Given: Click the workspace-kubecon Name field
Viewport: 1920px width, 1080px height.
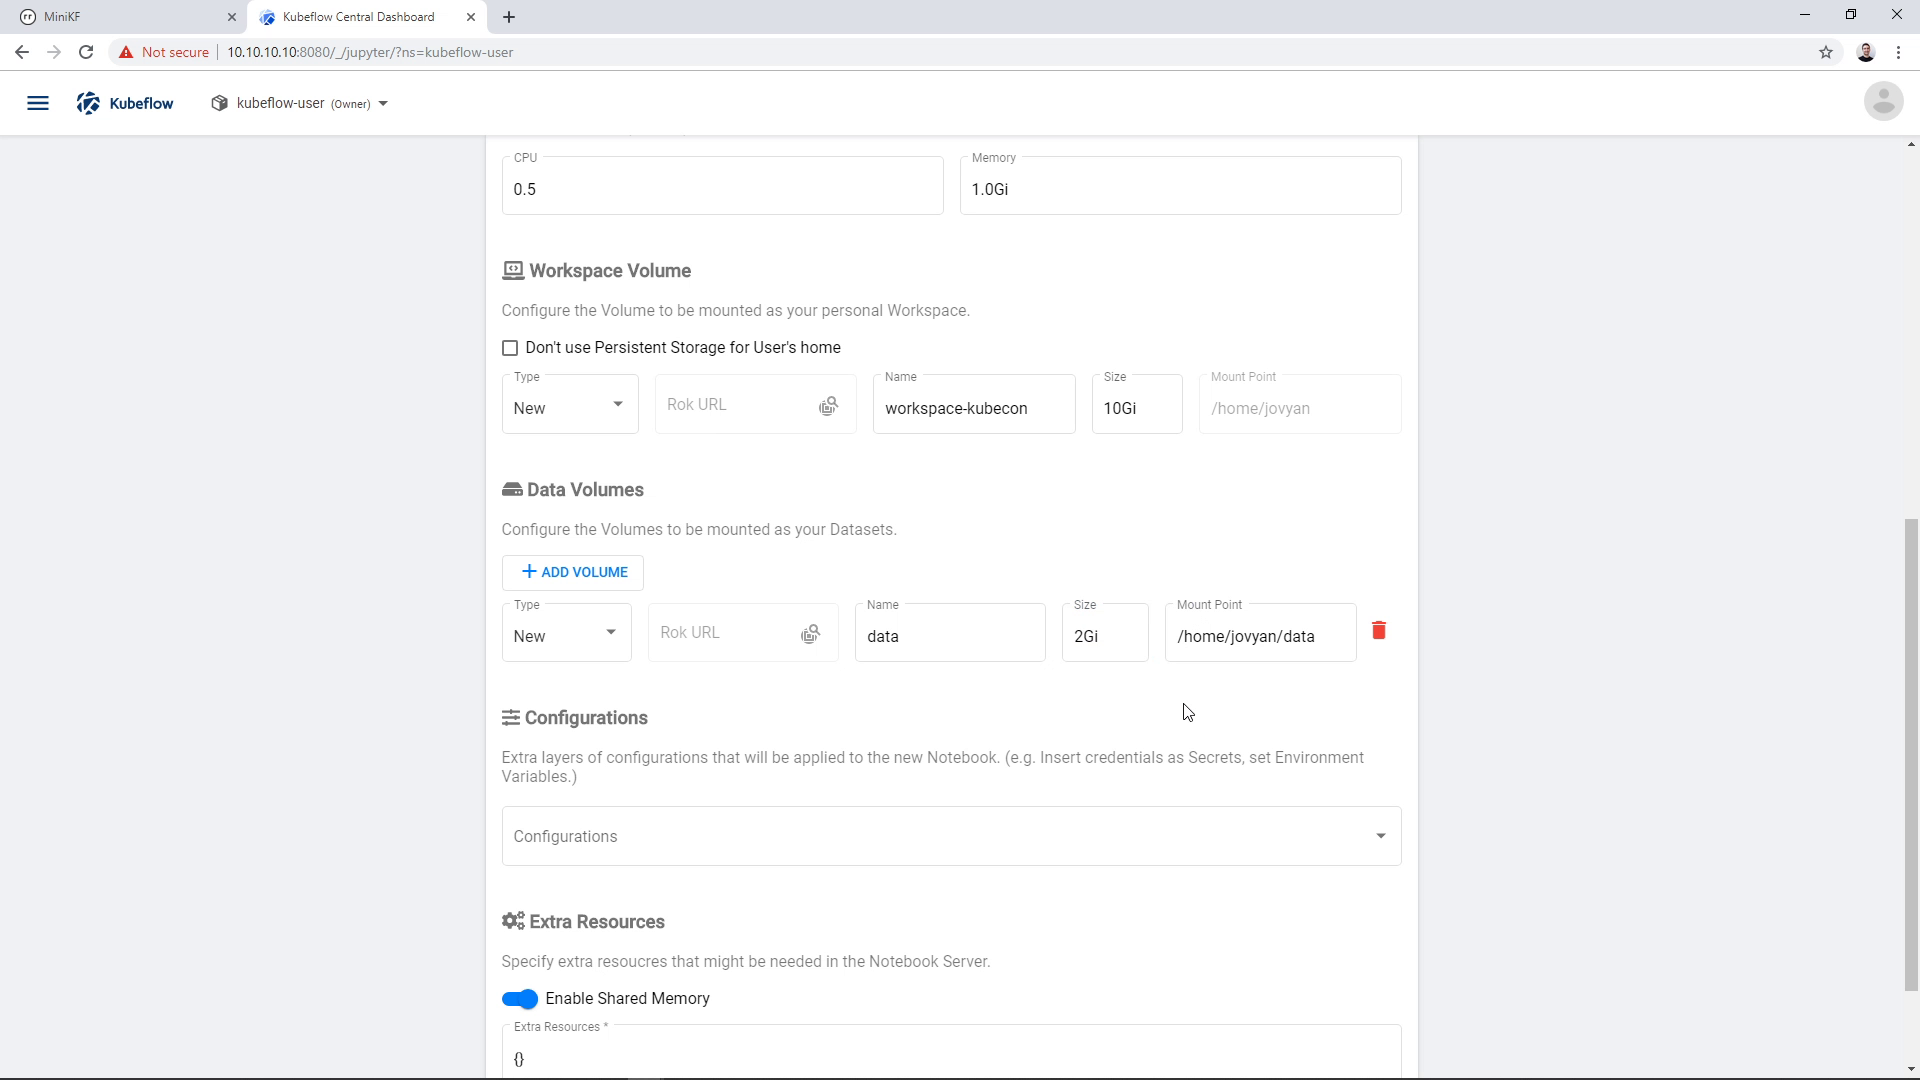Looking at the screenshot, I should (974, 404).
